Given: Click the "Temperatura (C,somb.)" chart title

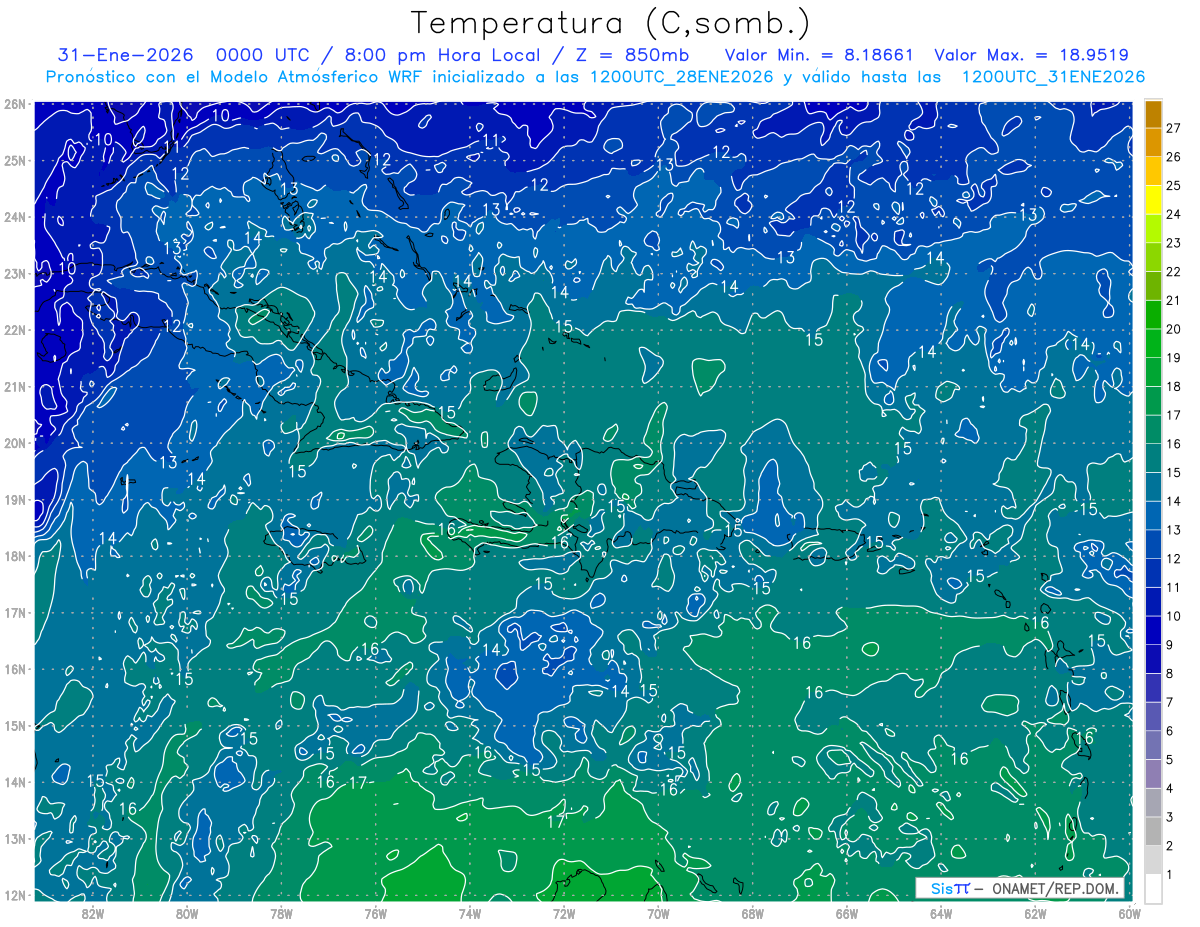Looking at the screenshot, I should pos(611,23).
